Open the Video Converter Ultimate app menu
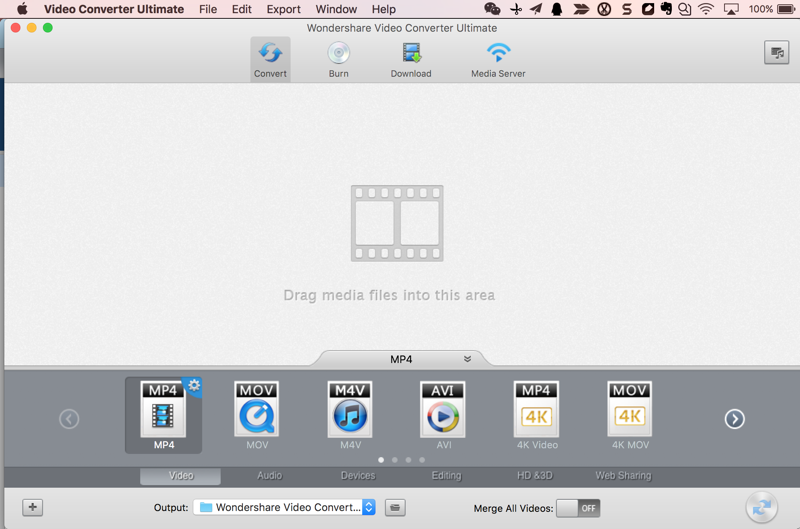The width and height of the screenshot is (800, 529). (114, 9)
